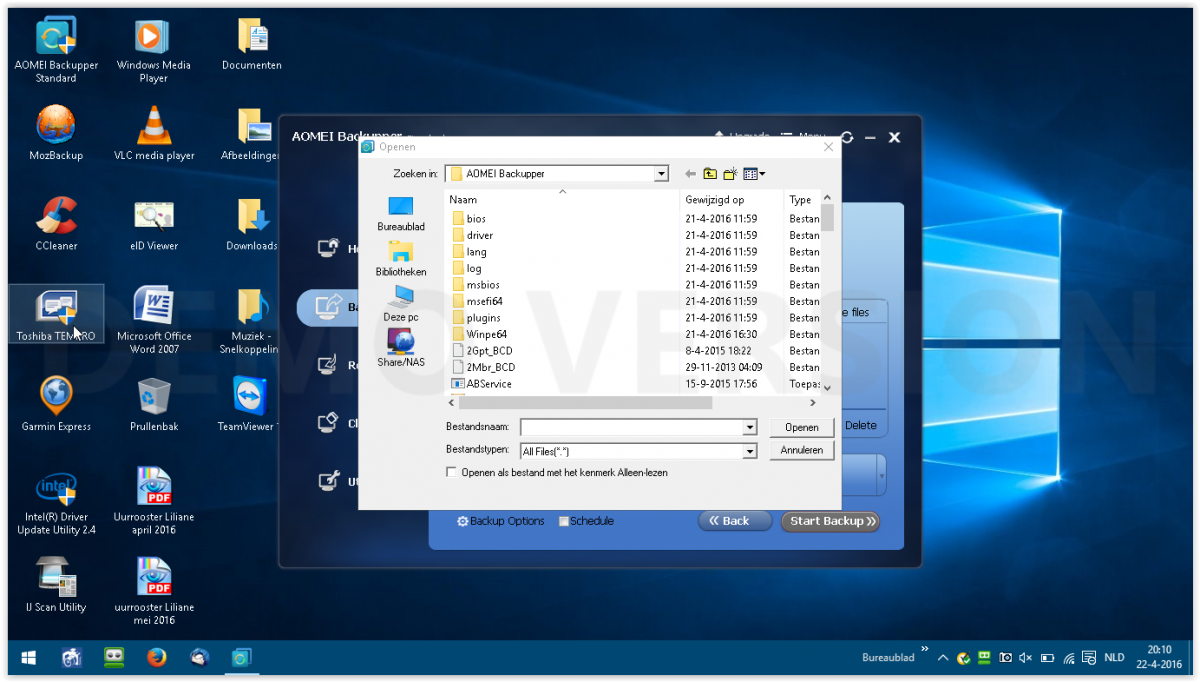
Task: Select the Downloads folder desktop icon
Action: [x=252, y=224]
